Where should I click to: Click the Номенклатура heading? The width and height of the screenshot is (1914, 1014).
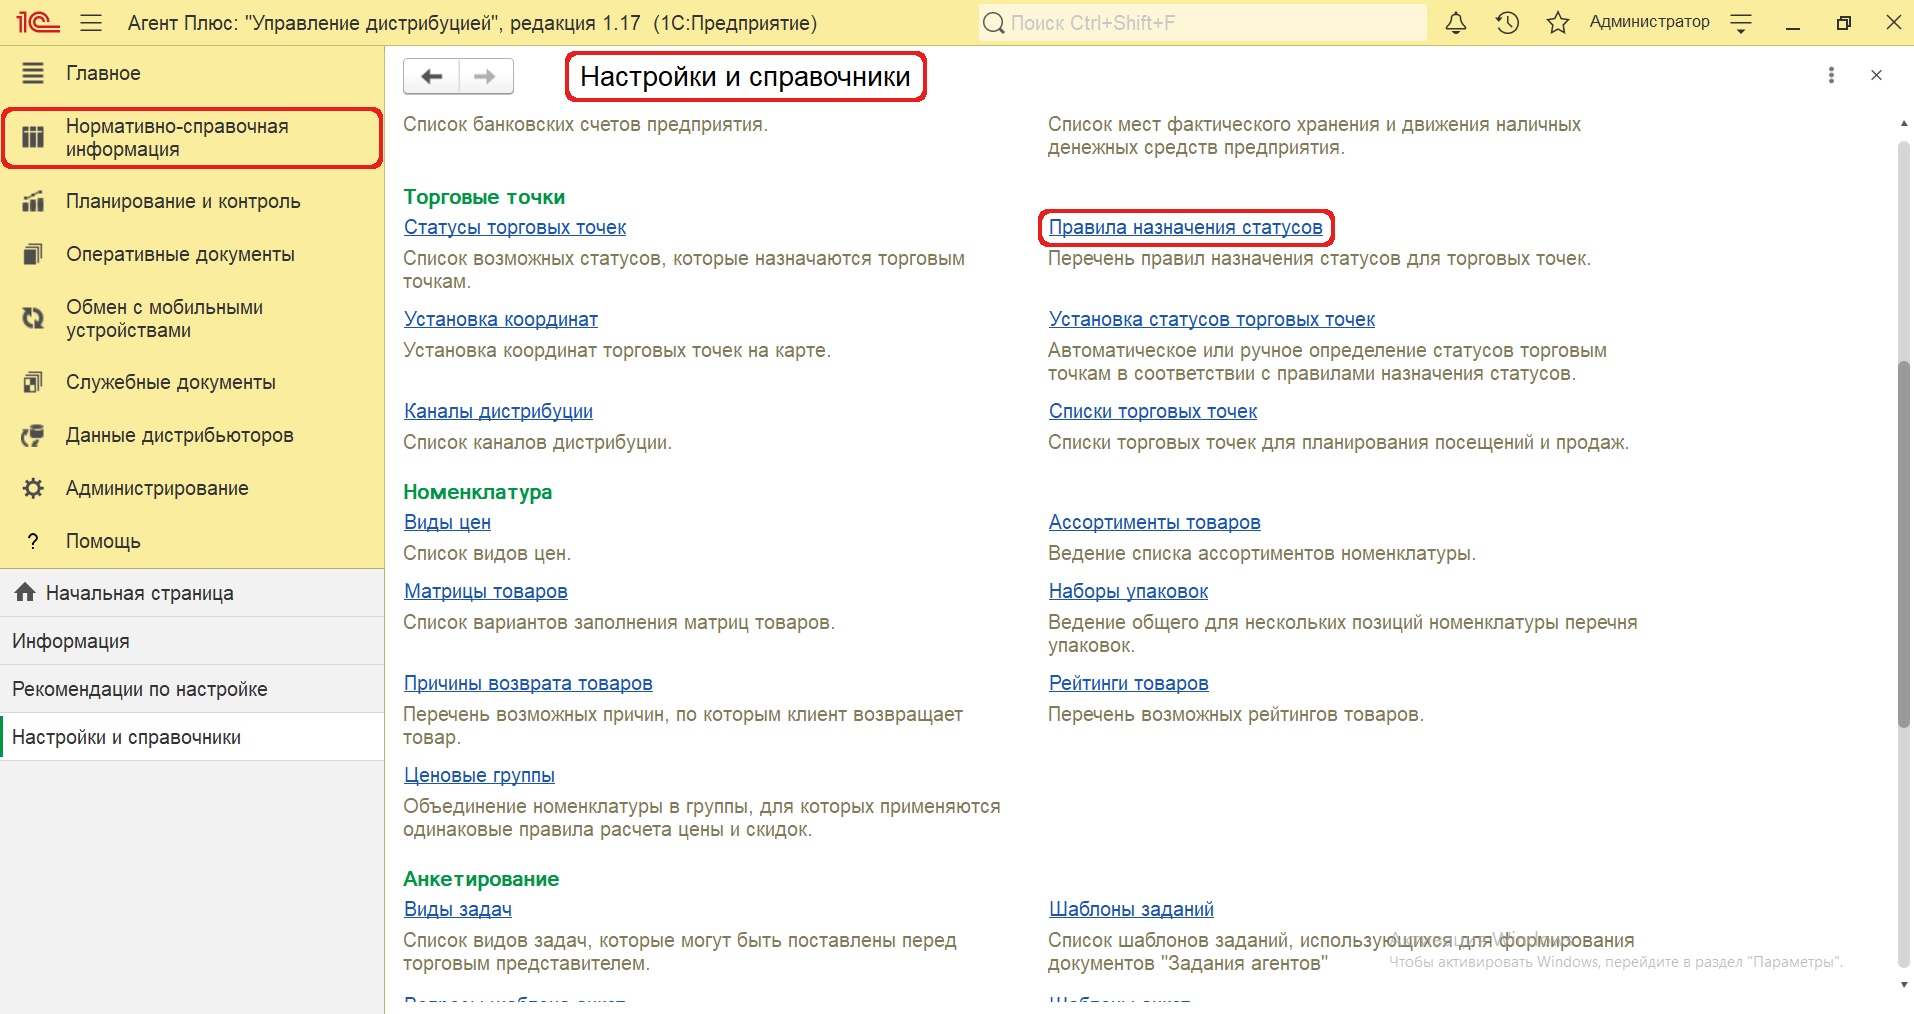pos(477,492)
